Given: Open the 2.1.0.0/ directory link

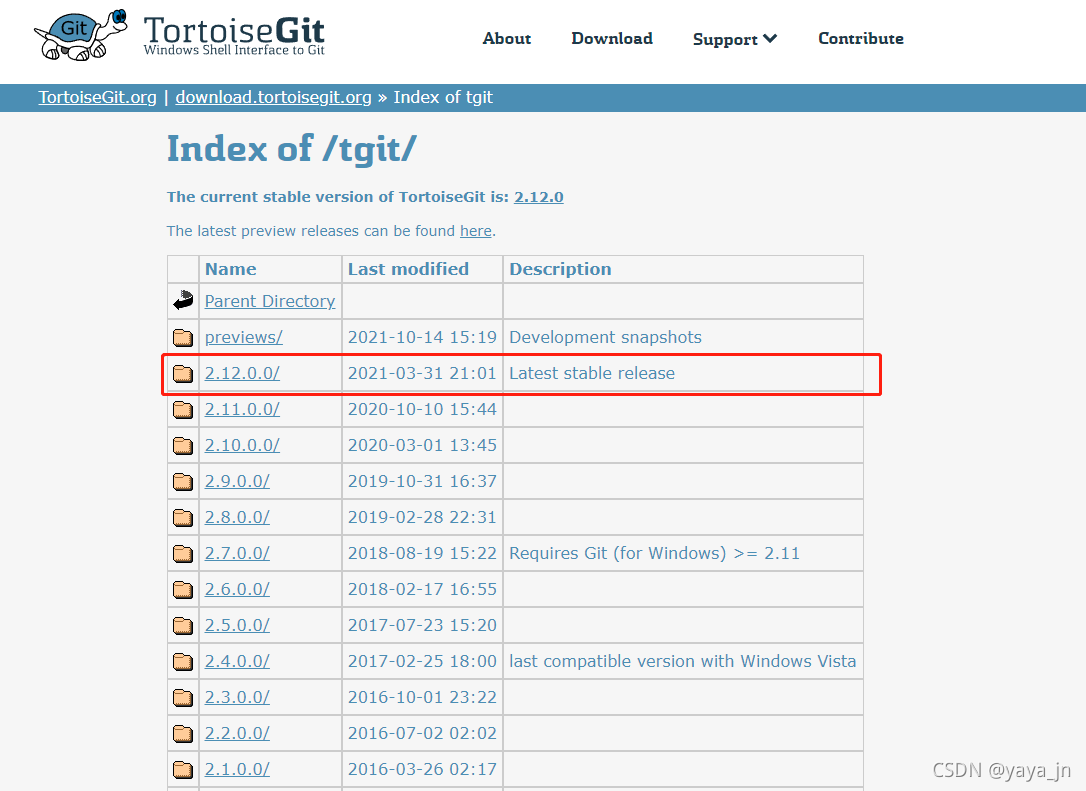Looking at the screenshot, I should coord(238,770).
